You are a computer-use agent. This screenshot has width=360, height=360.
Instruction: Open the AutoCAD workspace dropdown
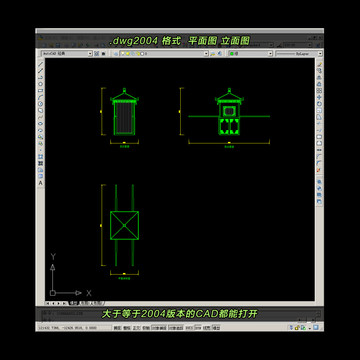[67, 53]
